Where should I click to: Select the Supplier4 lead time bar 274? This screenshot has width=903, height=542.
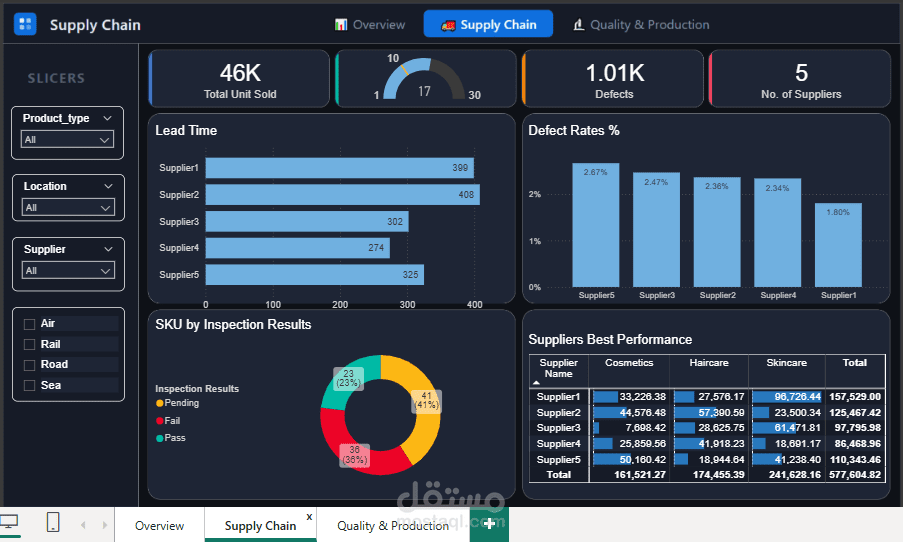click(x=298, y=248)
